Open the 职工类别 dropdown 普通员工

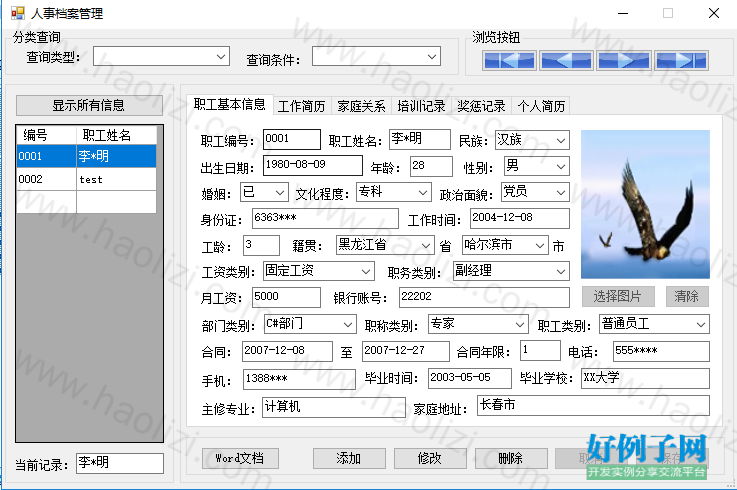(x=654, y=324)
